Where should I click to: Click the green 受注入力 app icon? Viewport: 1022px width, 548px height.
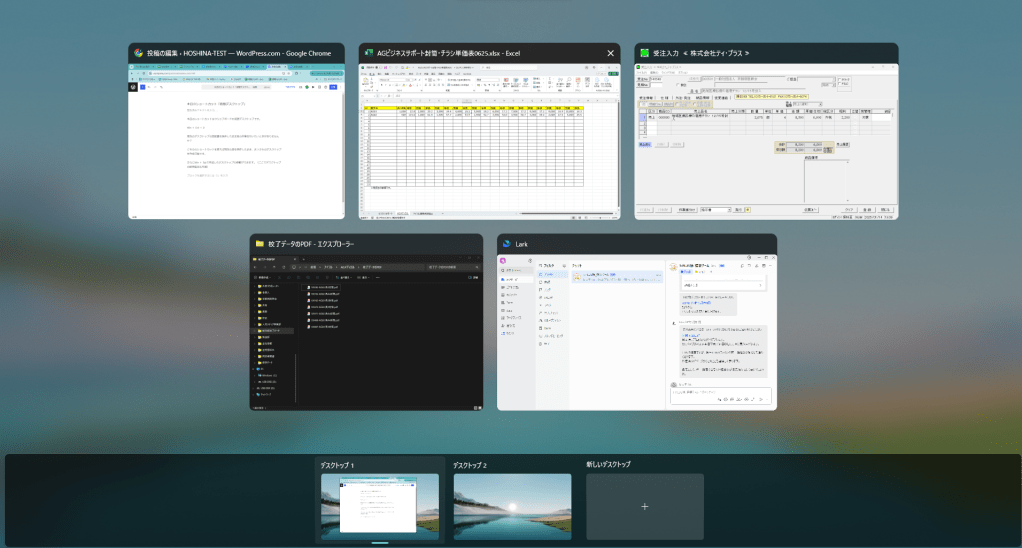tap(643, 53)
